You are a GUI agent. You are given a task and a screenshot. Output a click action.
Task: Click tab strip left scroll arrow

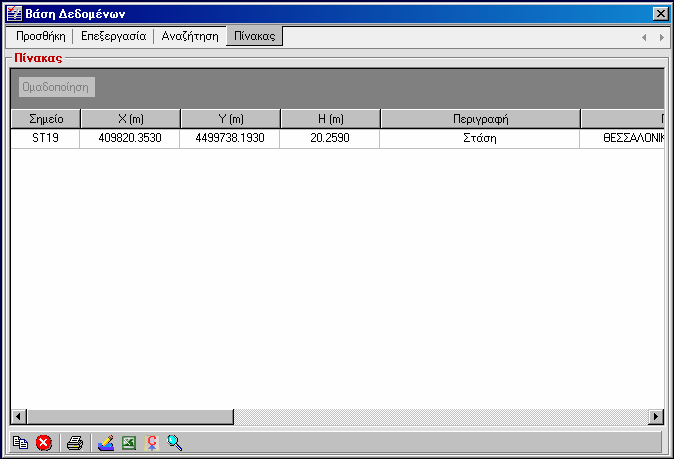pyautogui.click(x=644, y=37)
